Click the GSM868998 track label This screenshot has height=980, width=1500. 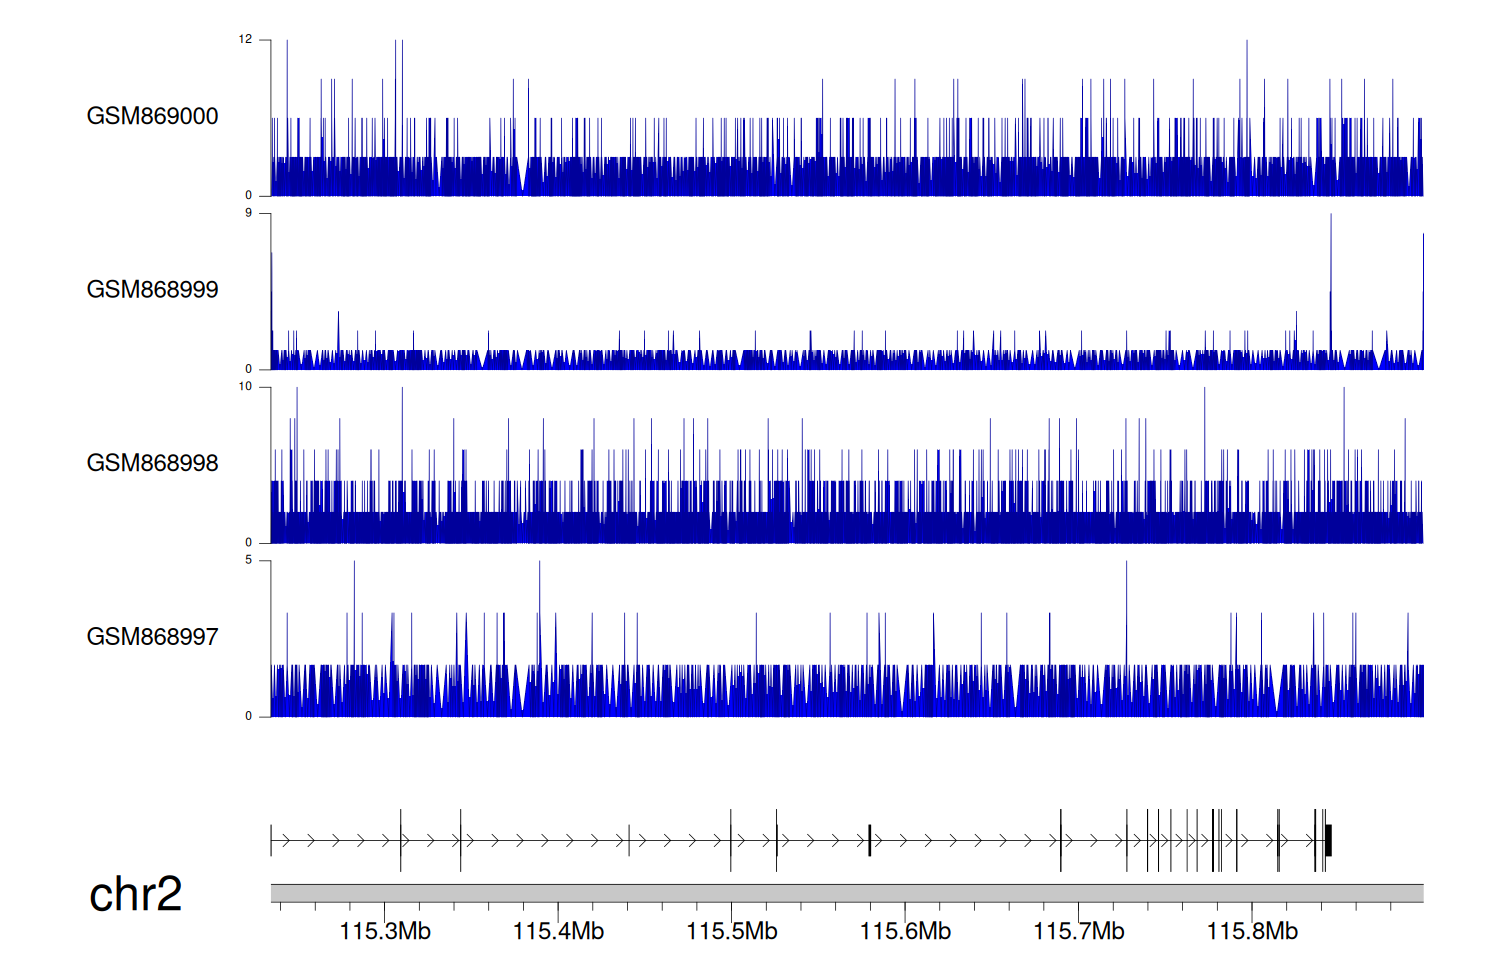(x=152, y=463)
